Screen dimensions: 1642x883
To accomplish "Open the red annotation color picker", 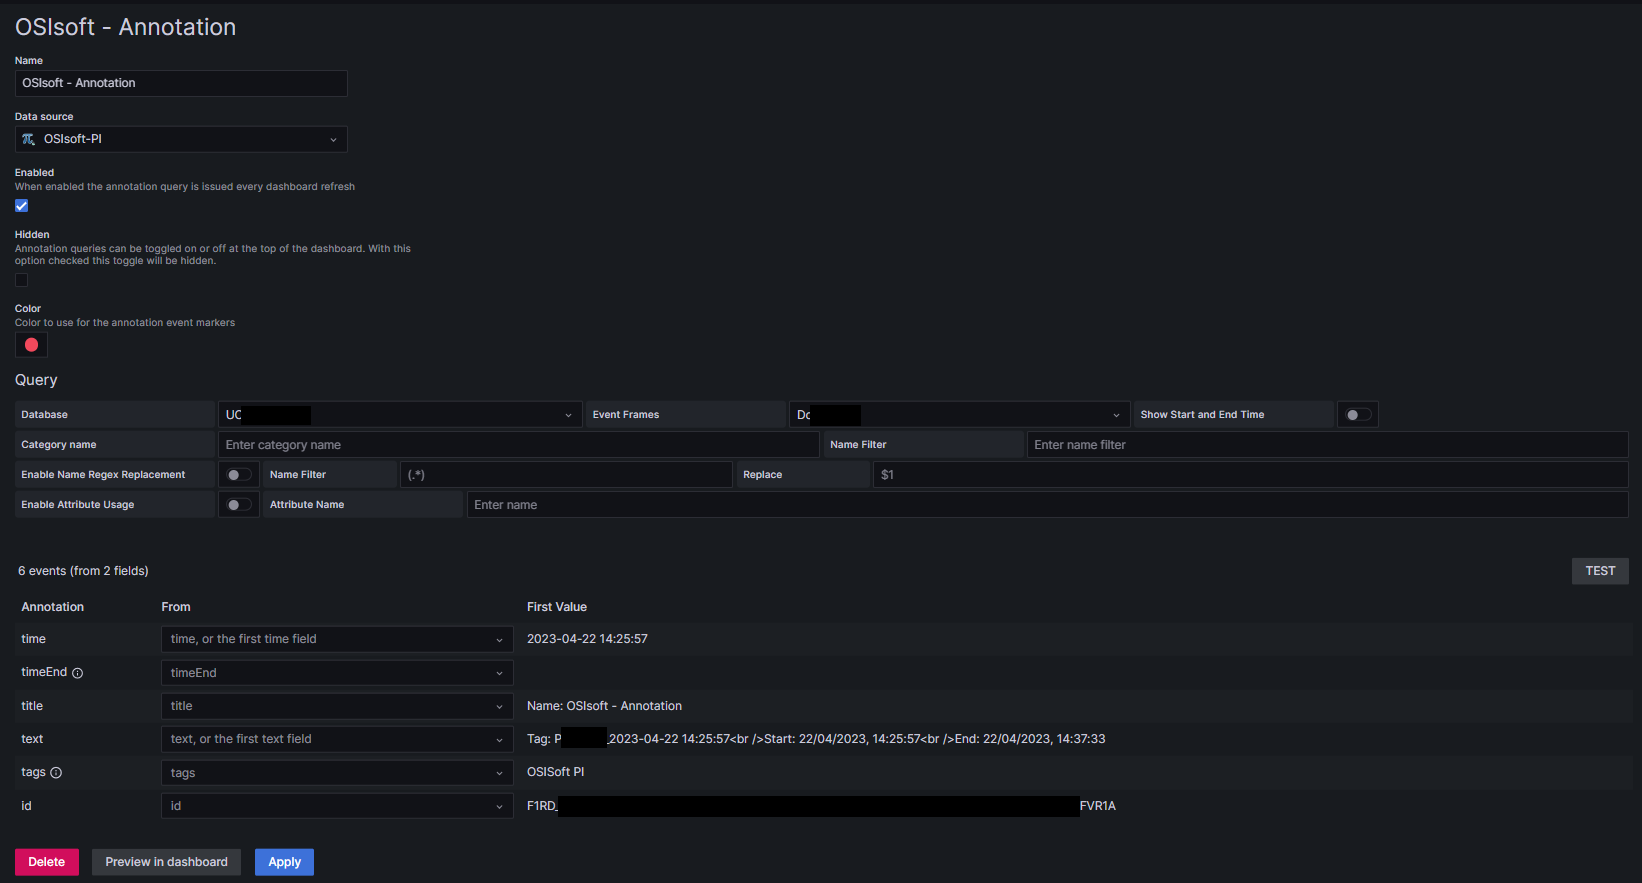I will point(31,345).
